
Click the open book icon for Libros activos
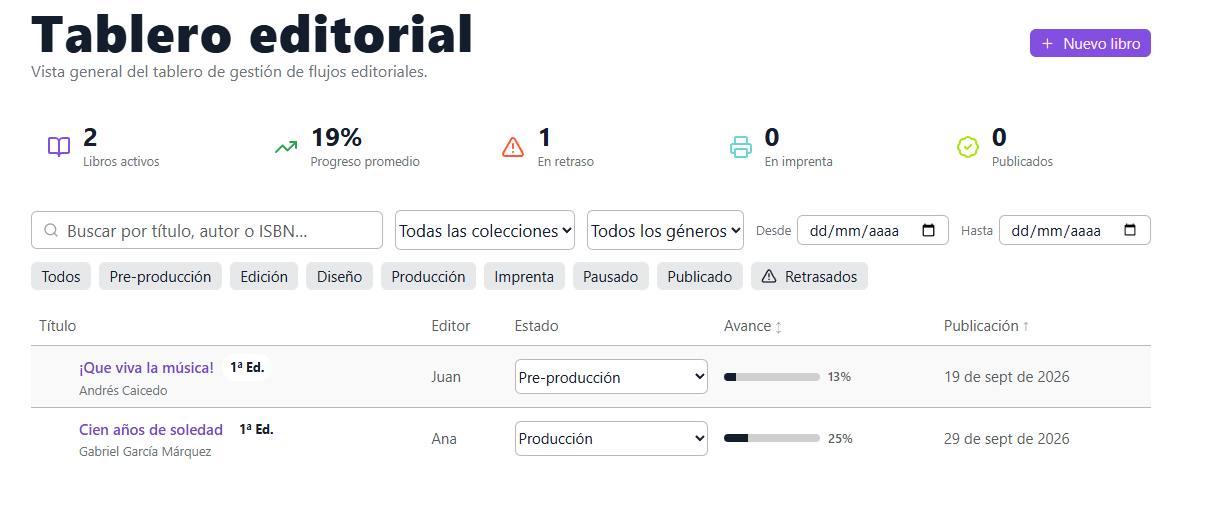pos(59,147)
